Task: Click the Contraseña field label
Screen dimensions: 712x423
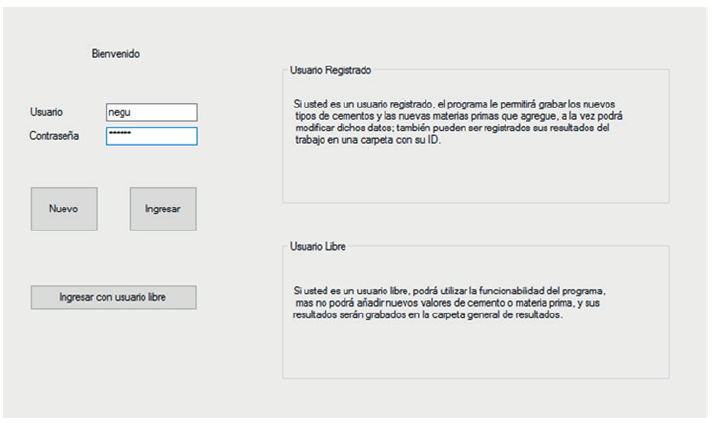Action: pyautogui.click(x=55, y=135)
